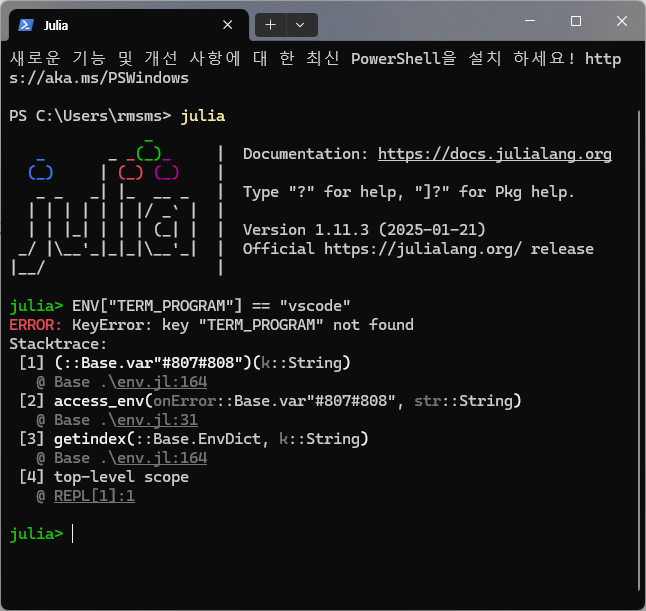The height and width of the screenshot is (611, 646).
Task: Click the '[1] (::Base.var"#807#808")' frame line
Action: [x=185, y=363]
